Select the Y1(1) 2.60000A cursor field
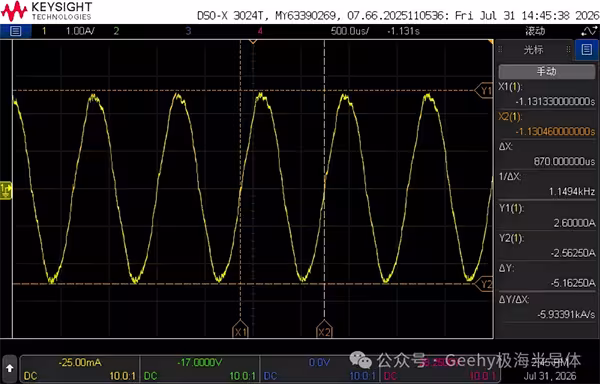The height and width of the screenshot is (384, 600). click(x=547, y=216)
